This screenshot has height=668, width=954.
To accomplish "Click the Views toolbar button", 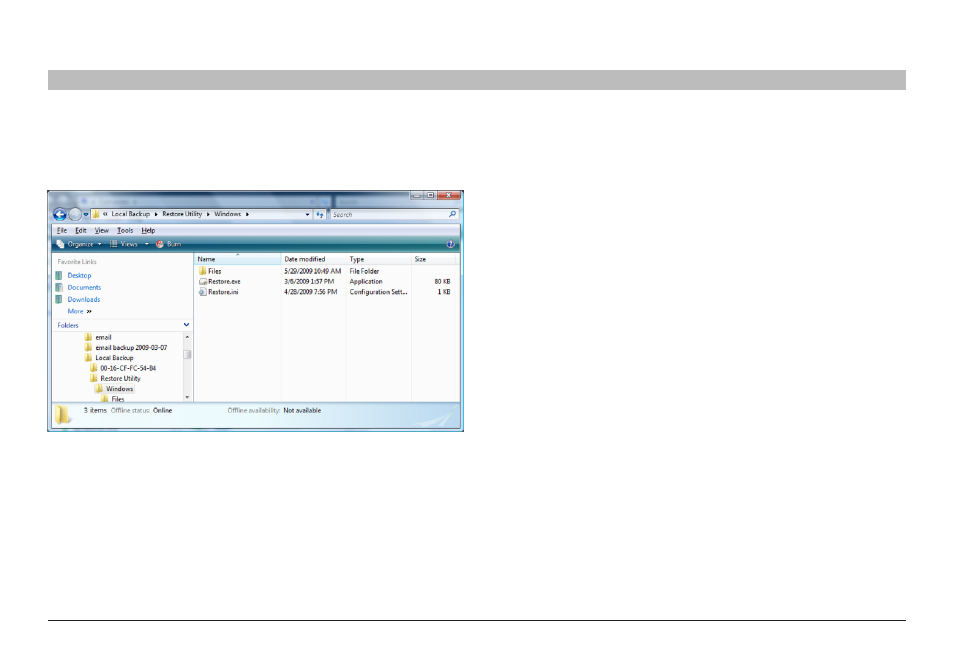I will click(124, 244).
